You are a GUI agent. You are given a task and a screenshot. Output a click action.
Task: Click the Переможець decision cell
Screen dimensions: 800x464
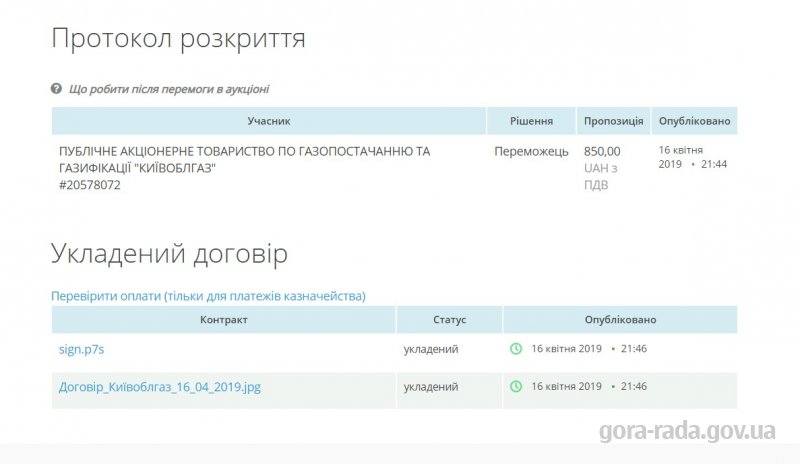531,152
